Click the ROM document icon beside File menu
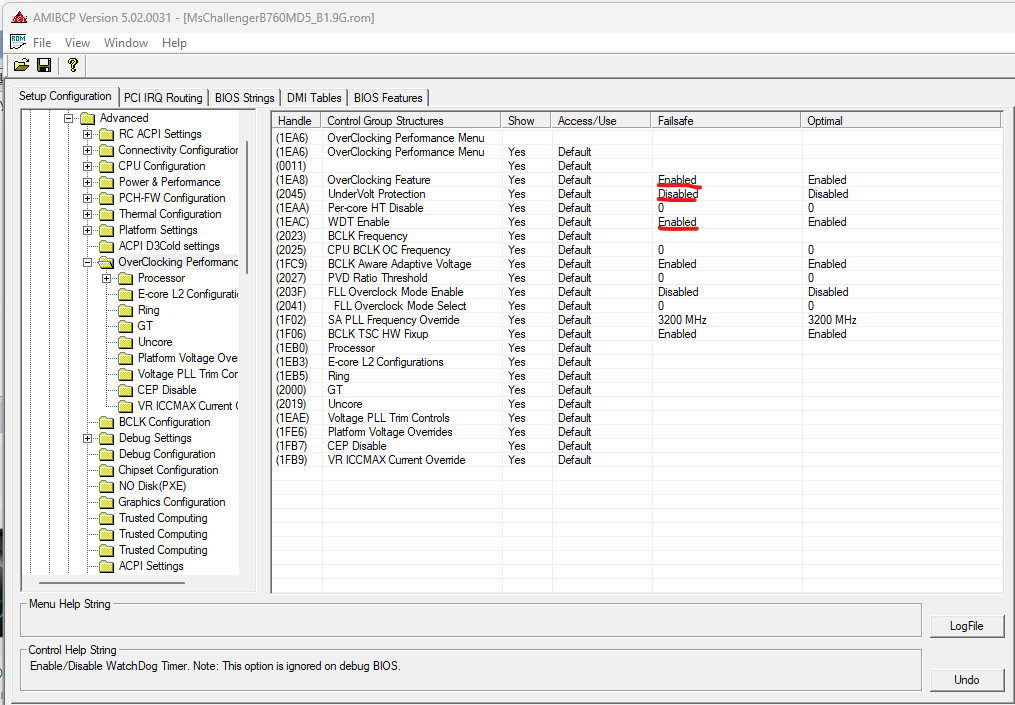 click(x=18, y=42)
